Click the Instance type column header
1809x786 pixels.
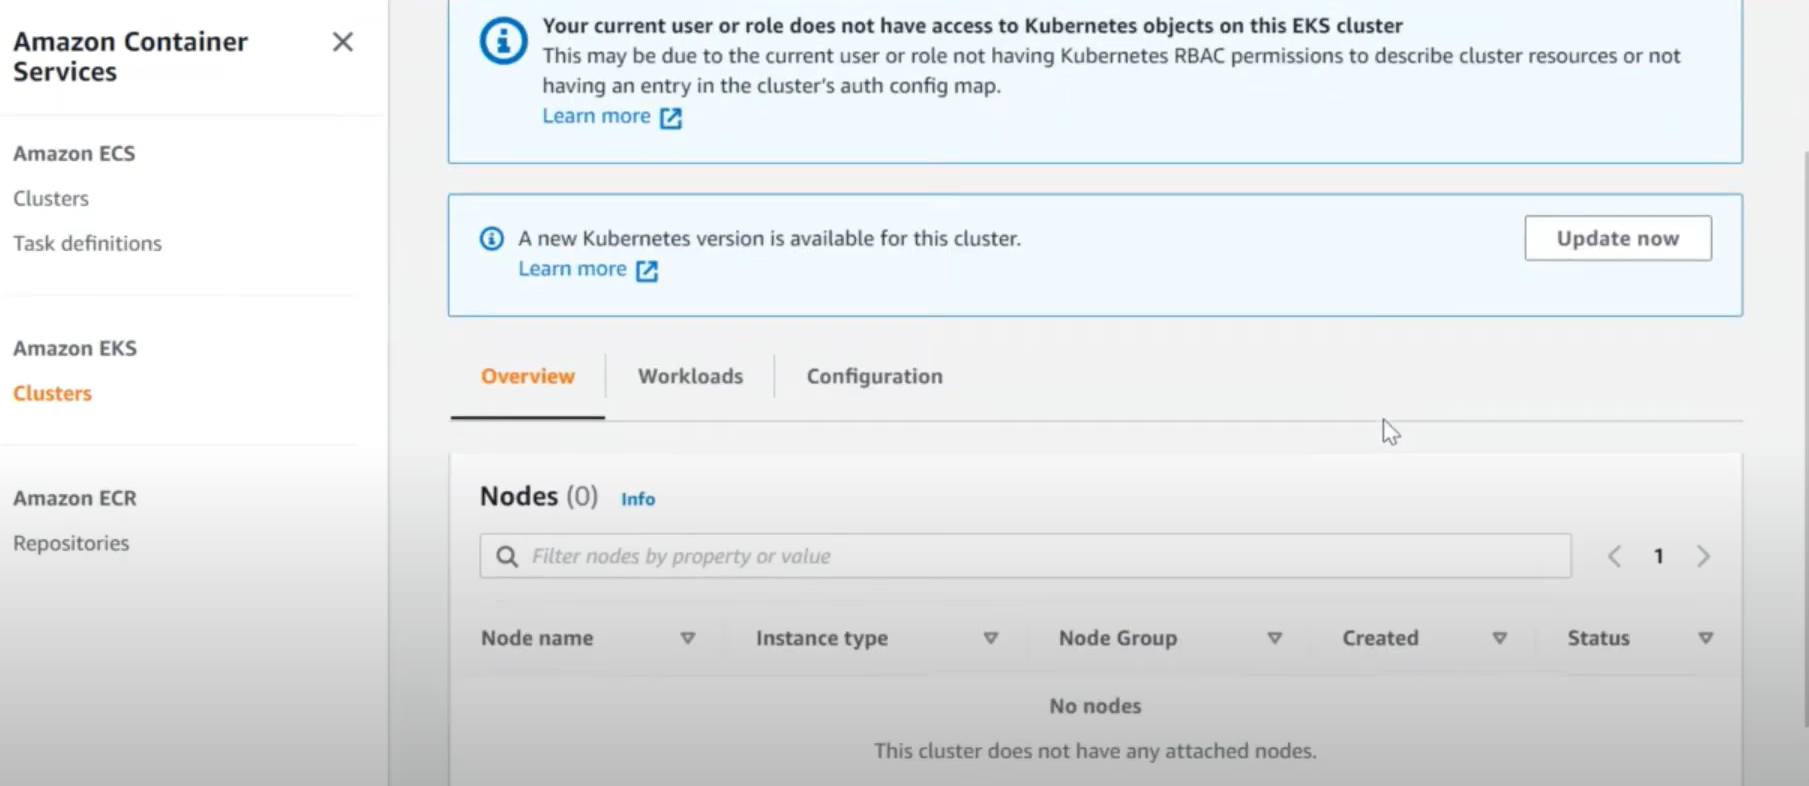pos(822,638)
